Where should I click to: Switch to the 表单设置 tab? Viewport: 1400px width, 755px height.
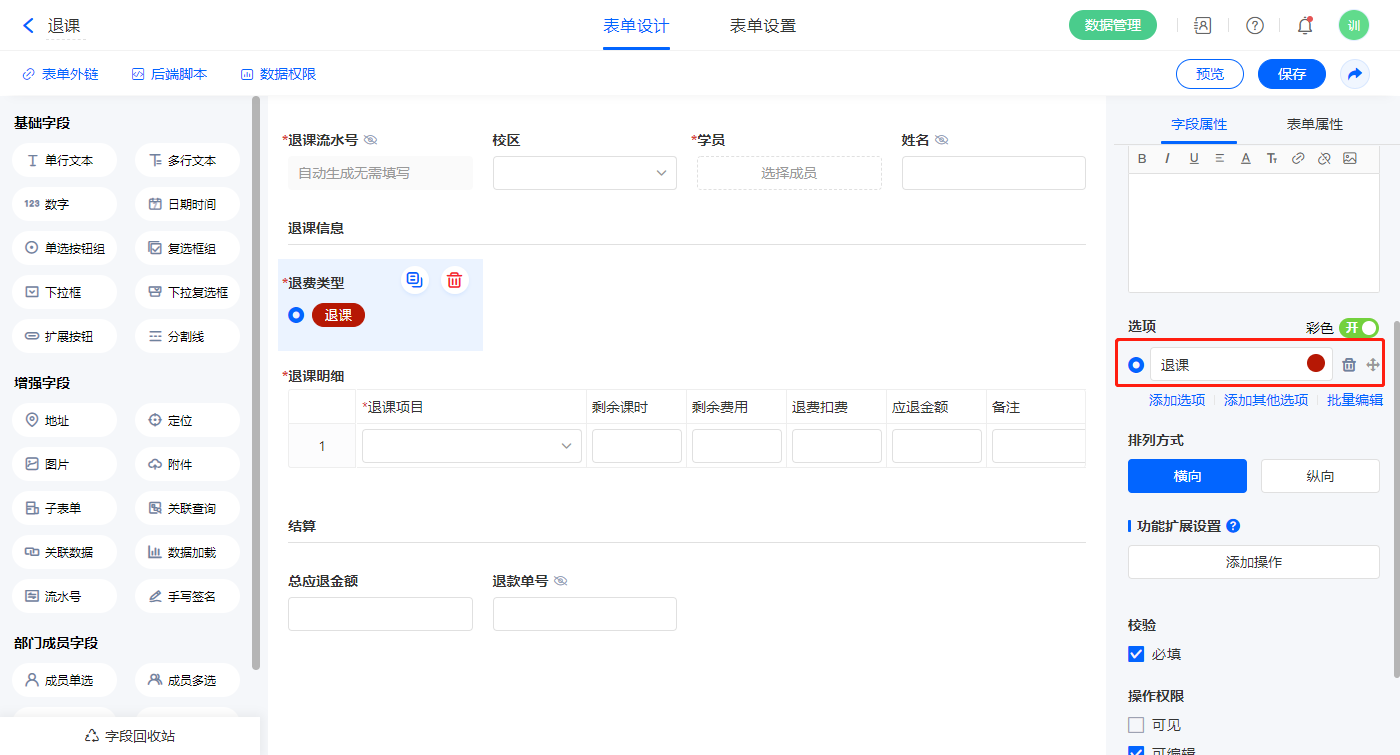pos(763,26)
